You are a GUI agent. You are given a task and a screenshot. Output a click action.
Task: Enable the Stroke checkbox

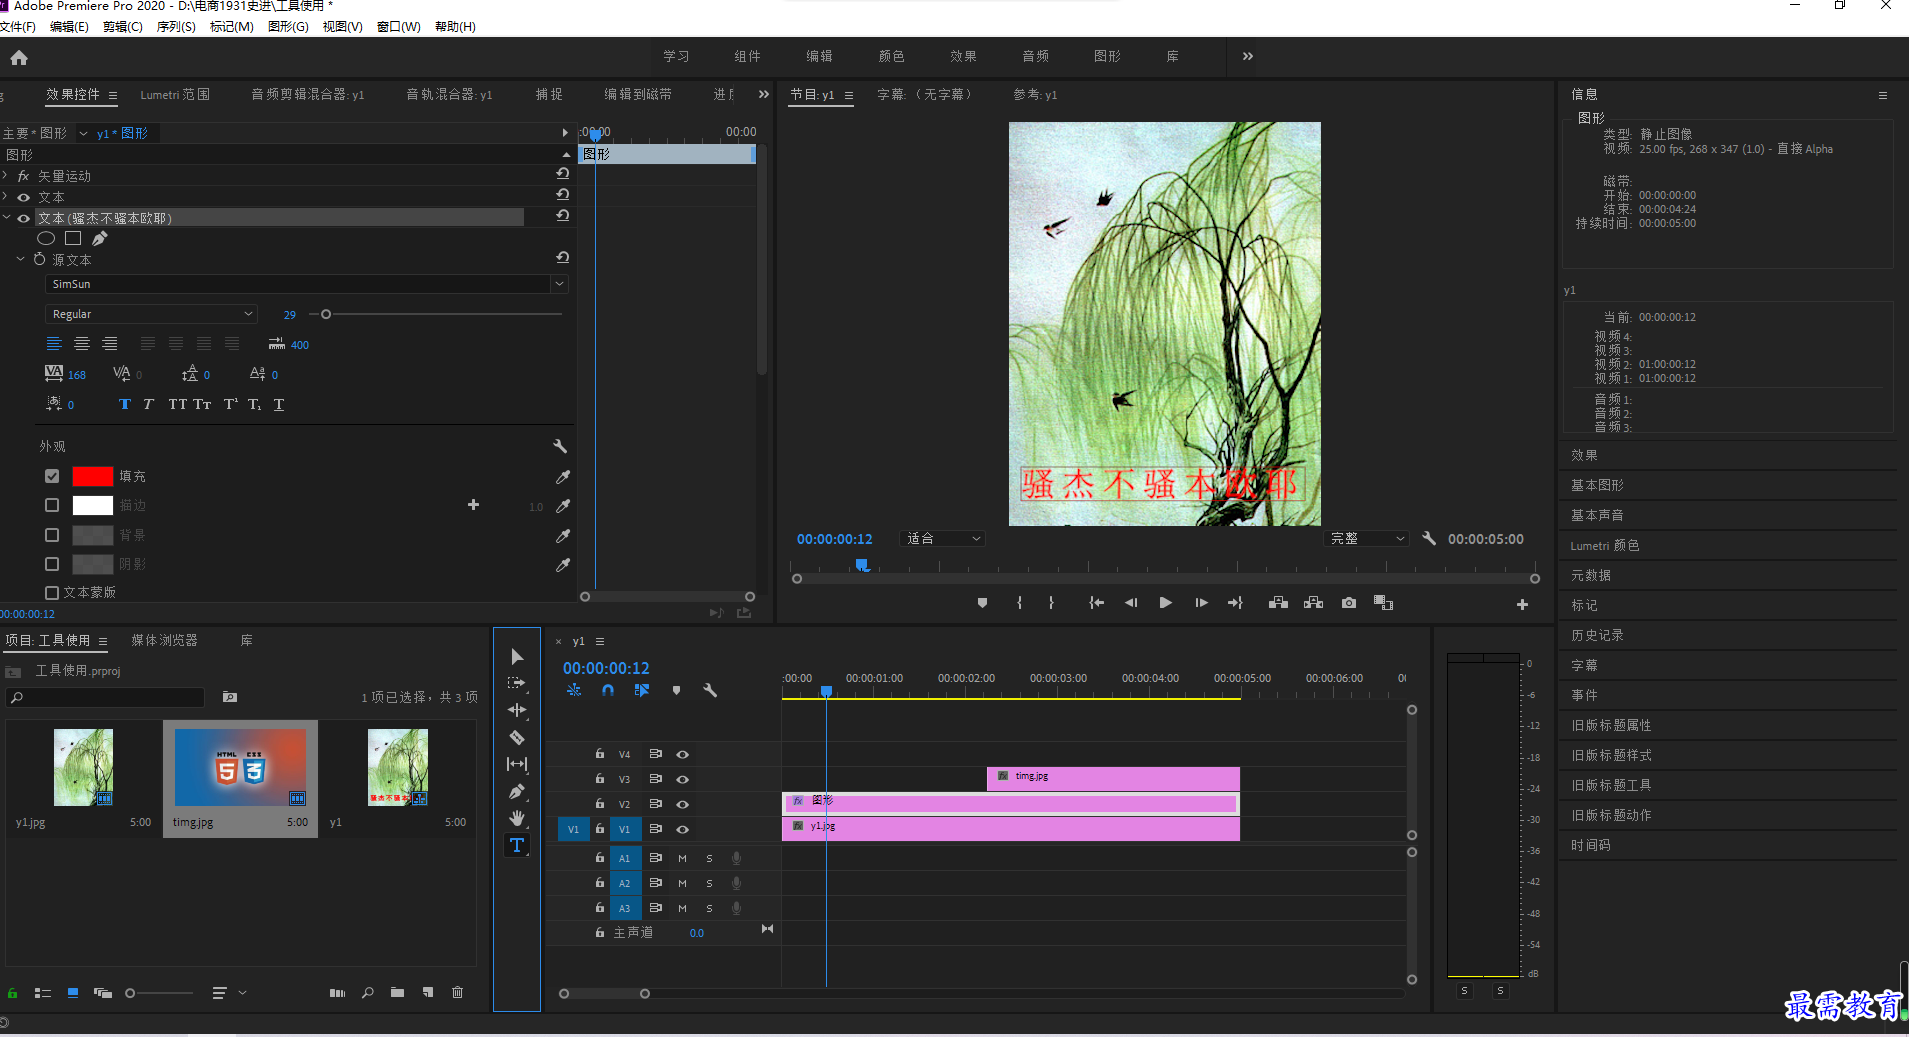click(x=52, y=505)
